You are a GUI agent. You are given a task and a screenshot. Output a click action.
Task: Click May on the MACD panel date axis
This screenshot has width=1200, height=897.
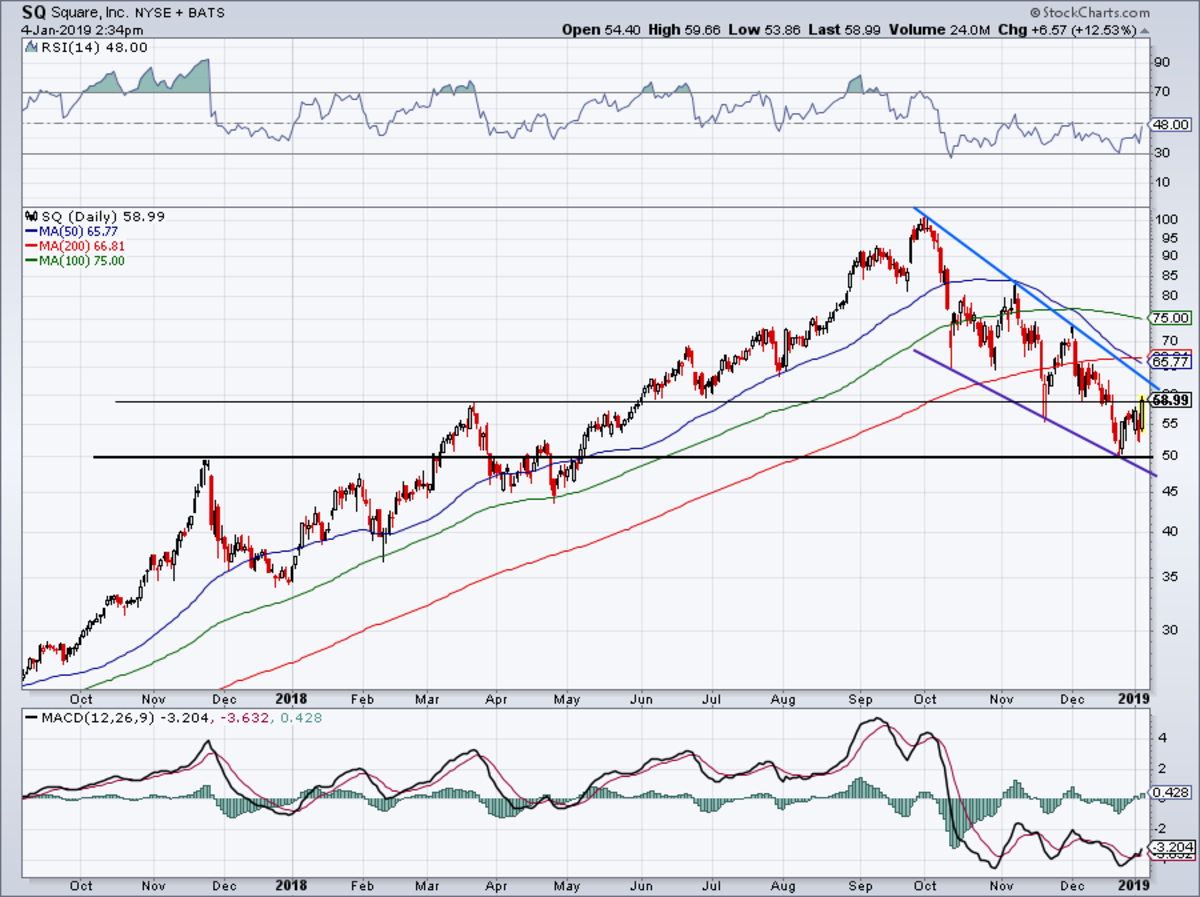coord(569,885)
